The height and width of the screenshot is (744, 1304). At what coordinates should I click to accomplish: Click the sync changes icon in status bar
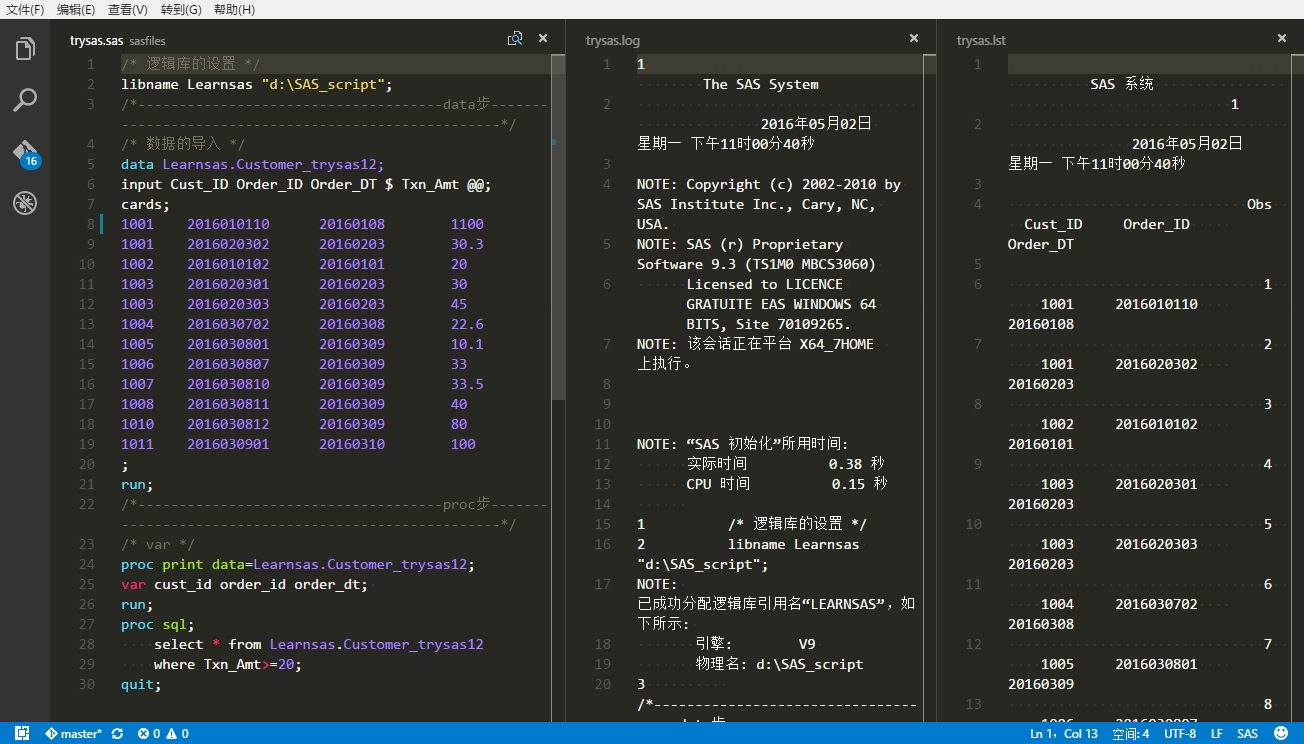tap(117, 733)
